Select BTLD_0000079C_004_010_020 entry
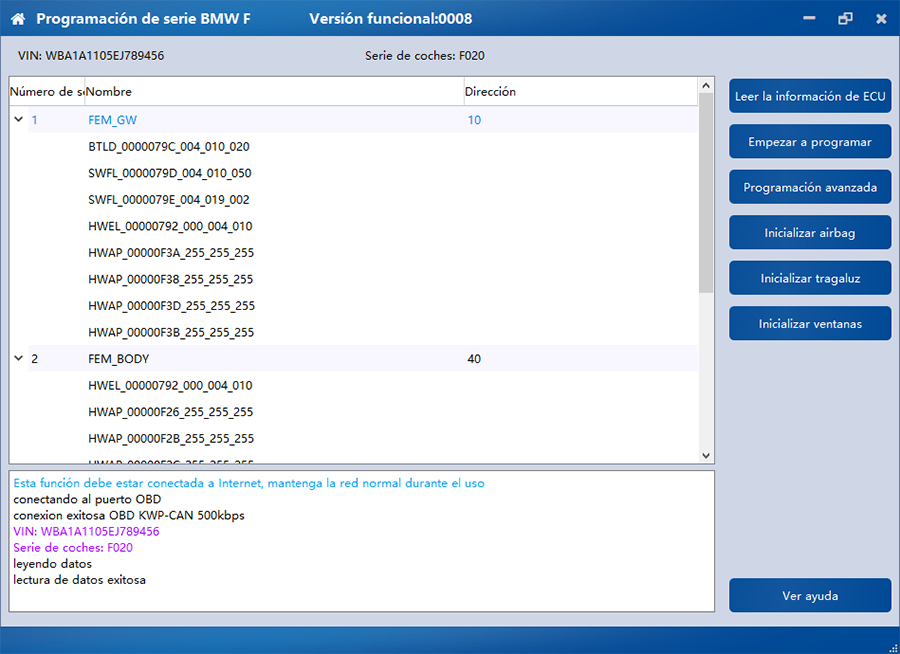The image size is (900, 654). (x=169, y=147)
